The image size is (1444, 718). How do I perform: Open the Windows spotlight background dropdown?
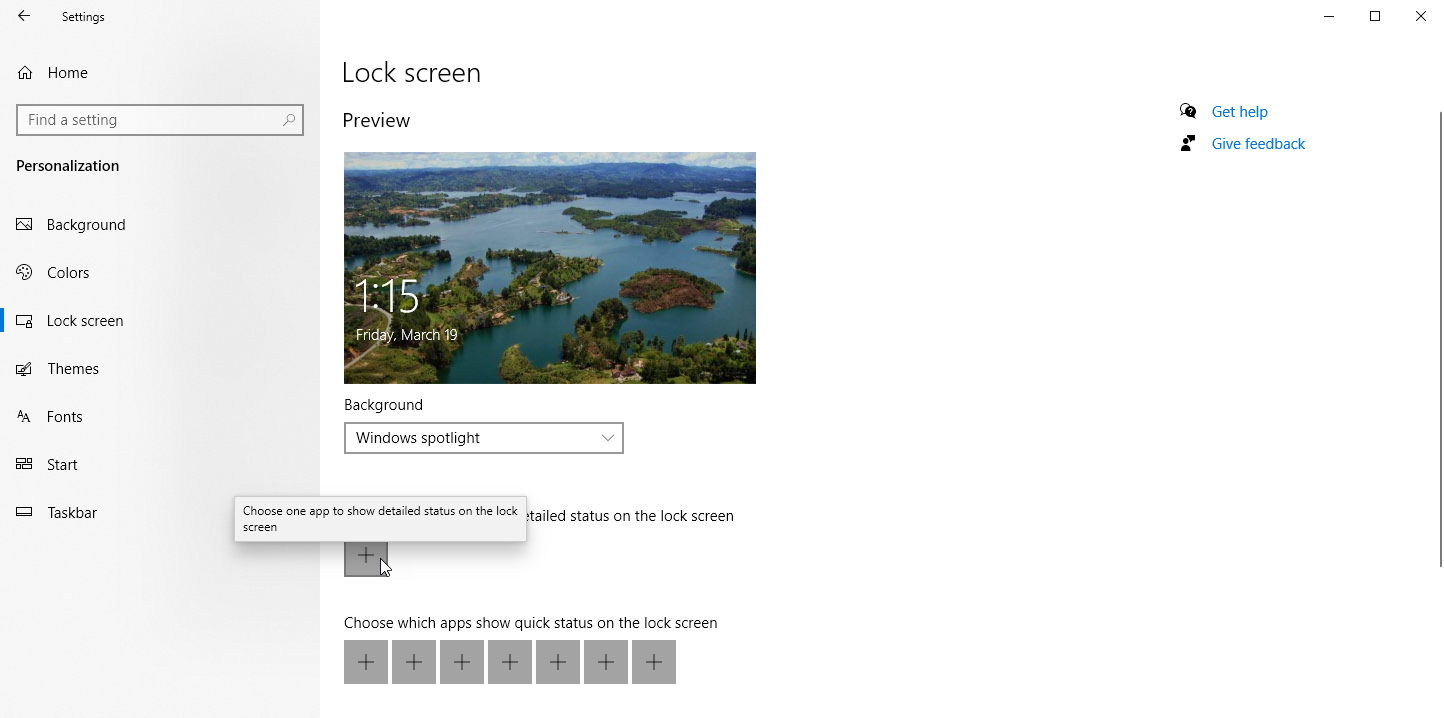pos(484,438)
